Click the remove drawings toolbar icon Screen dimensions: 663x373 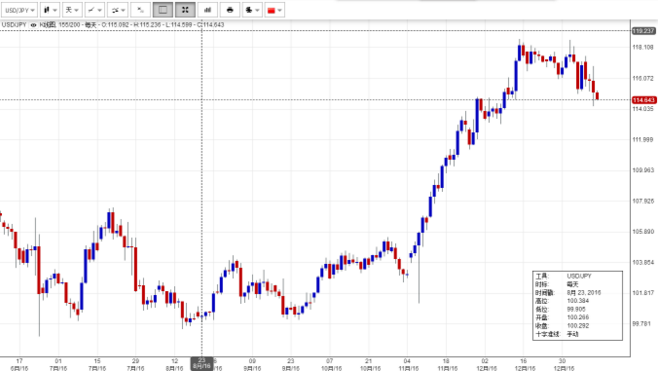(140, 10)
